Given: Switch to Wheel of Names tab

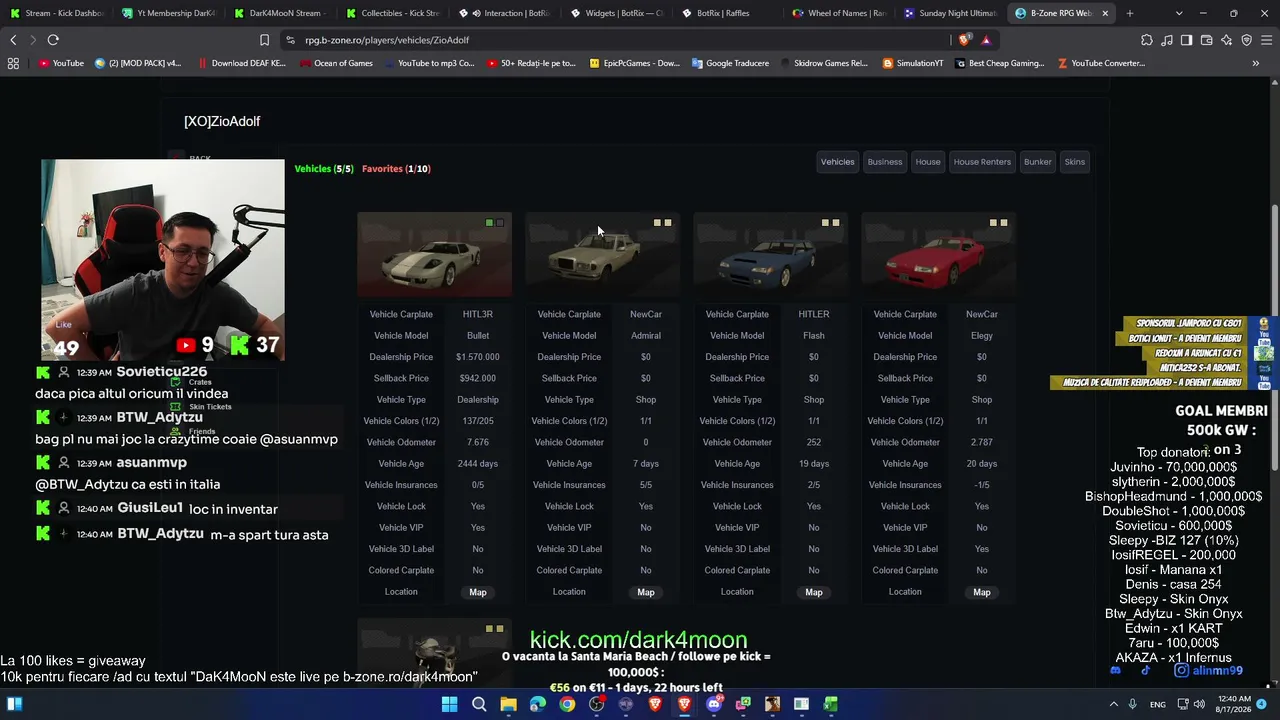Looking at the screenshot, I should point(838,13).
